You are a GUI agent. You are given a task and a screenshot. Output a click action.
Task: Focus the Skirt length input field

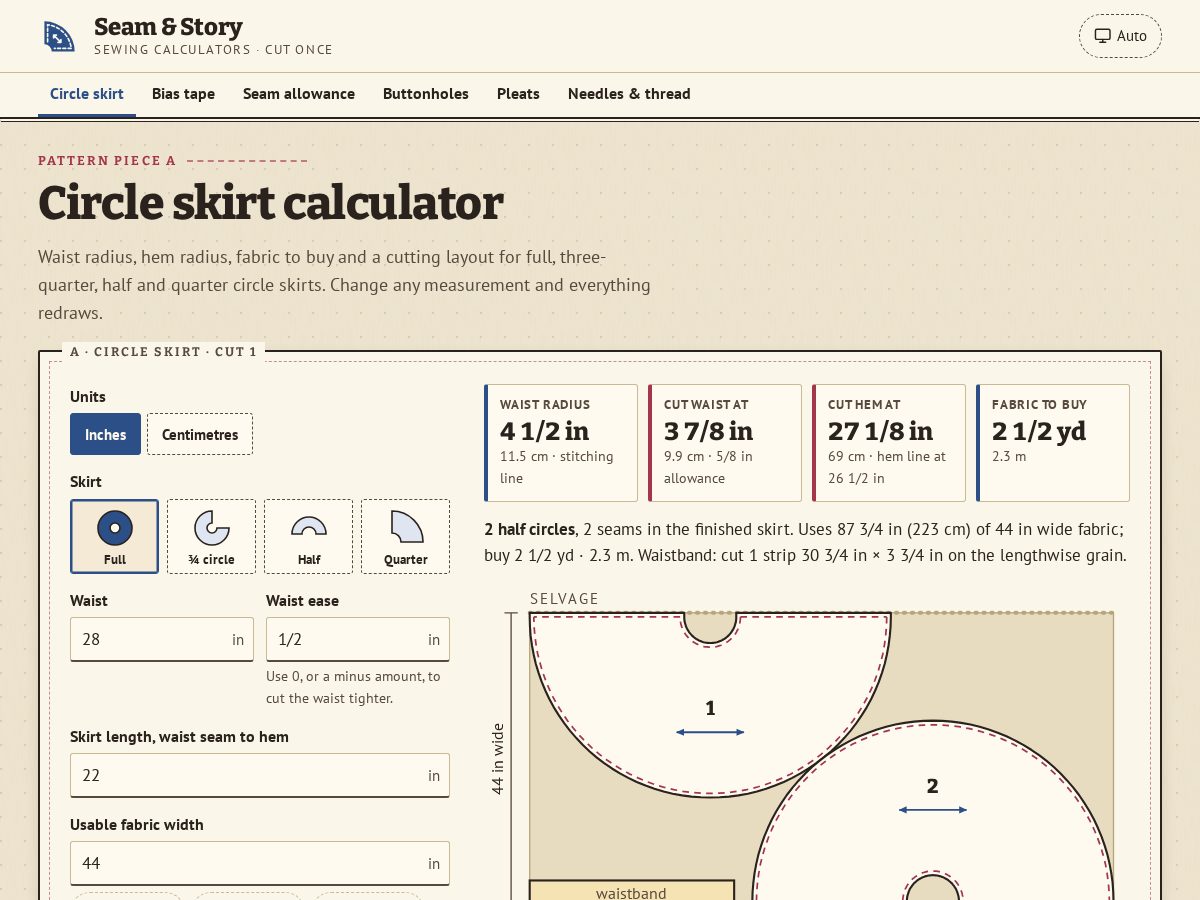[260, 775]
